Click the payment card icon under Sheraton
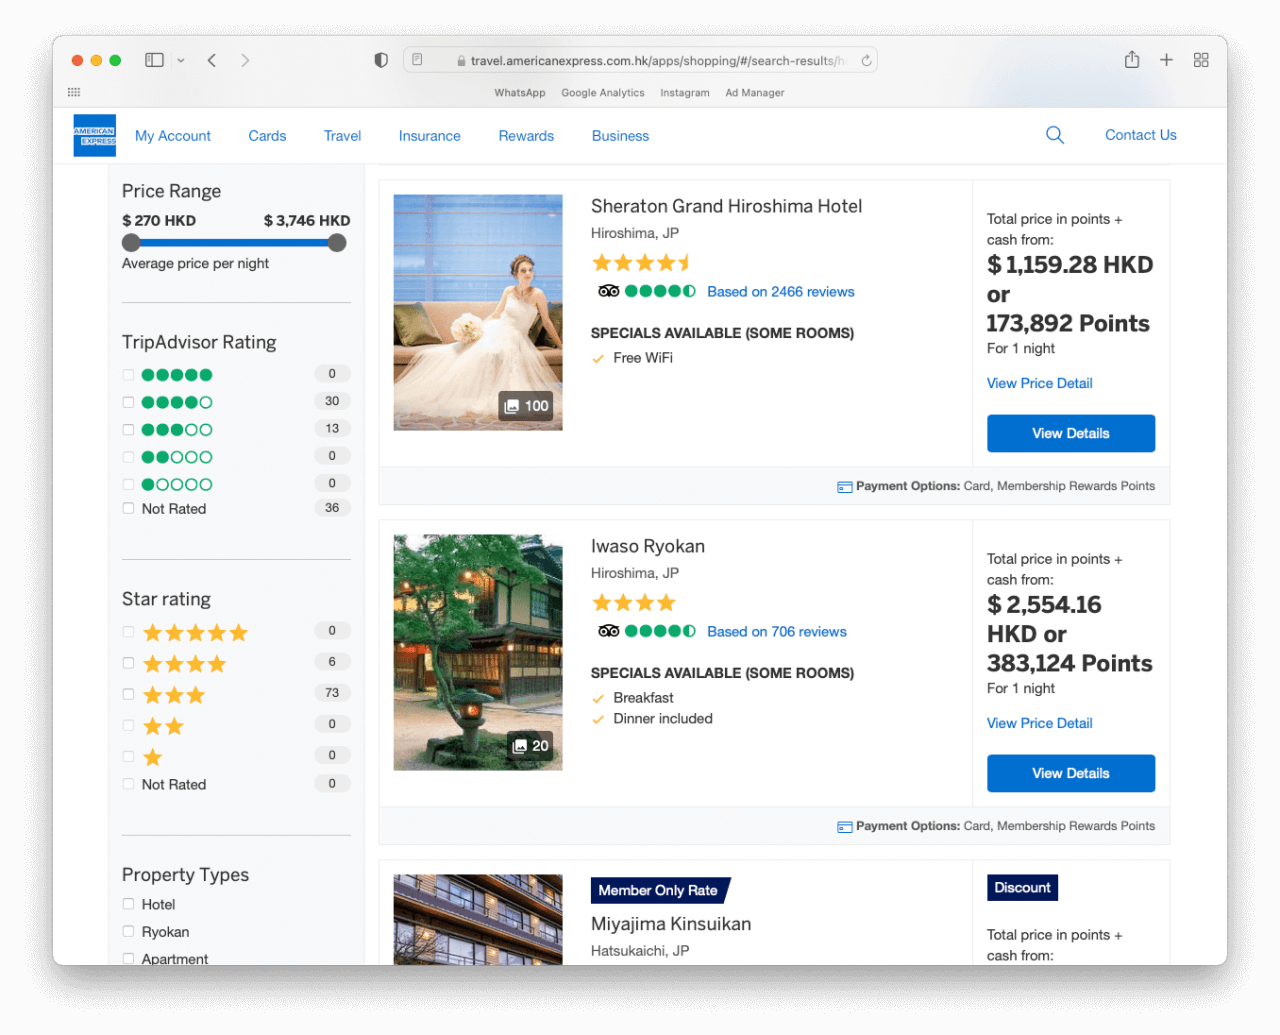The height and width of the screenshot is (1035, 1280). (x=845, y=487)
